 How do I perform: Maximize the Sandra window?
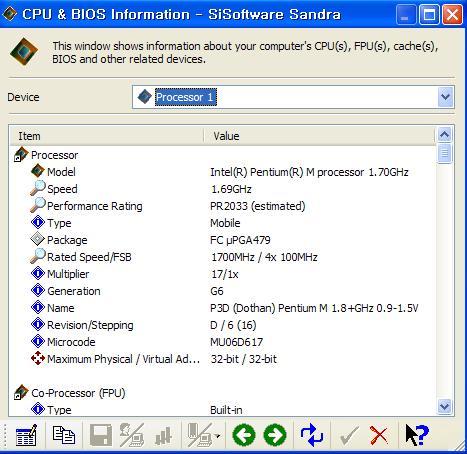point(429,14)
